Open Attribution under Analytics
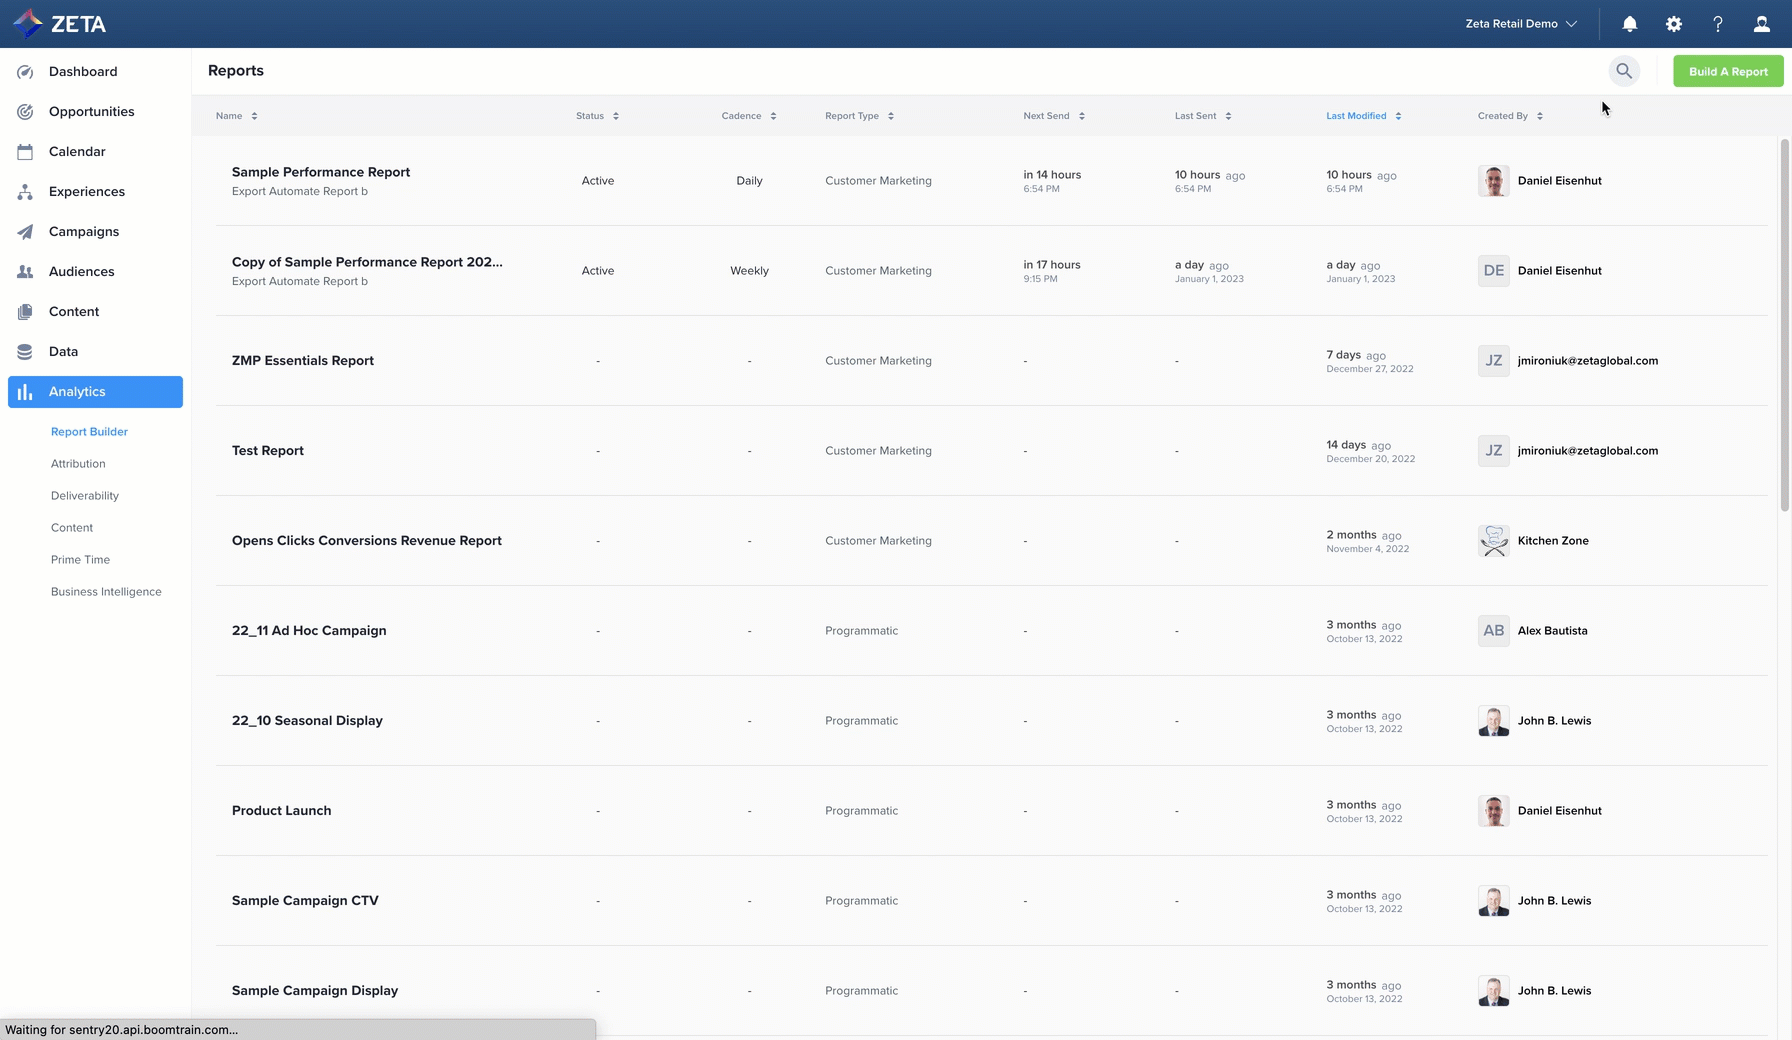1792x1040 pixels. [78, 464]
